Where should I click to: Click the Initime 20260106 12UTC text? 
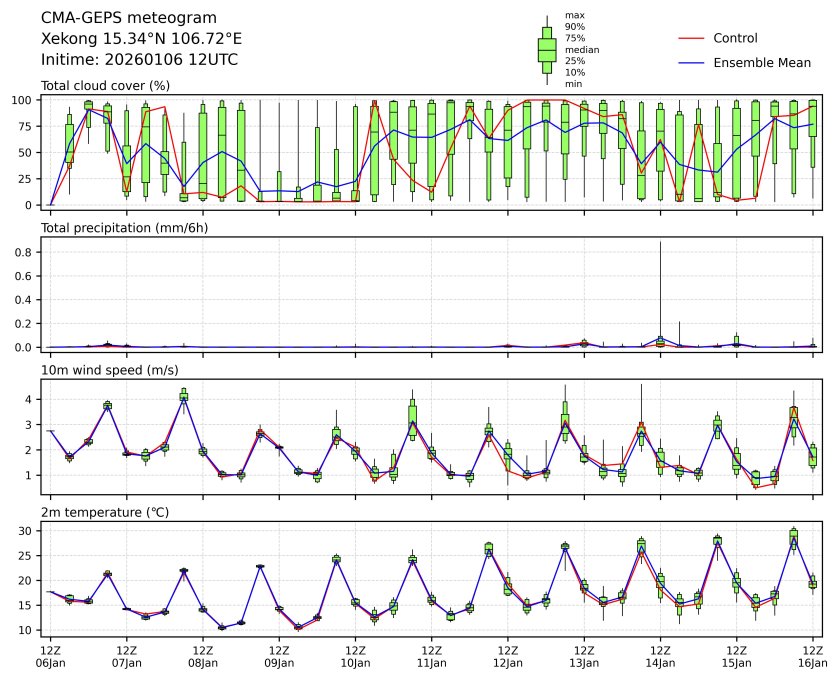[x=139, y=60]
